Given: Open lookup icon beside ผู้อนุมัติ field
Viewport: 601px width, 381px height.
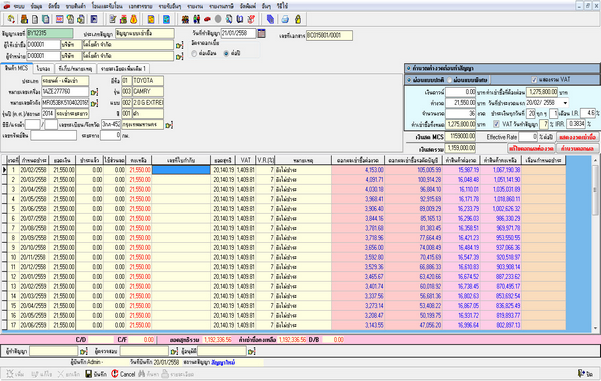Looking at the screenshot, I should tap(251, 351).
